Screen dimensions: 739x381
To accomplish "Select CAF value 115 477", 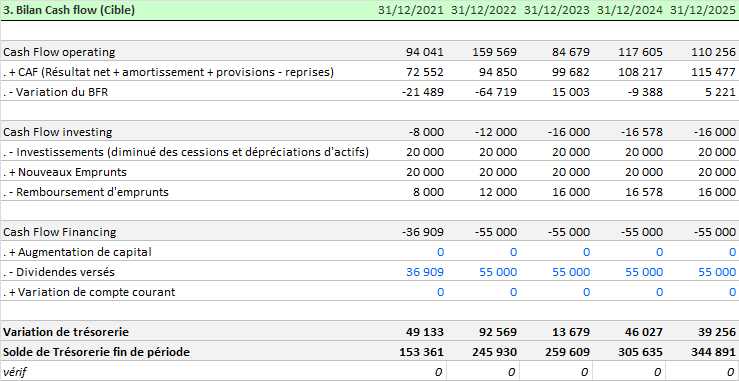I will tap(714, 72).
